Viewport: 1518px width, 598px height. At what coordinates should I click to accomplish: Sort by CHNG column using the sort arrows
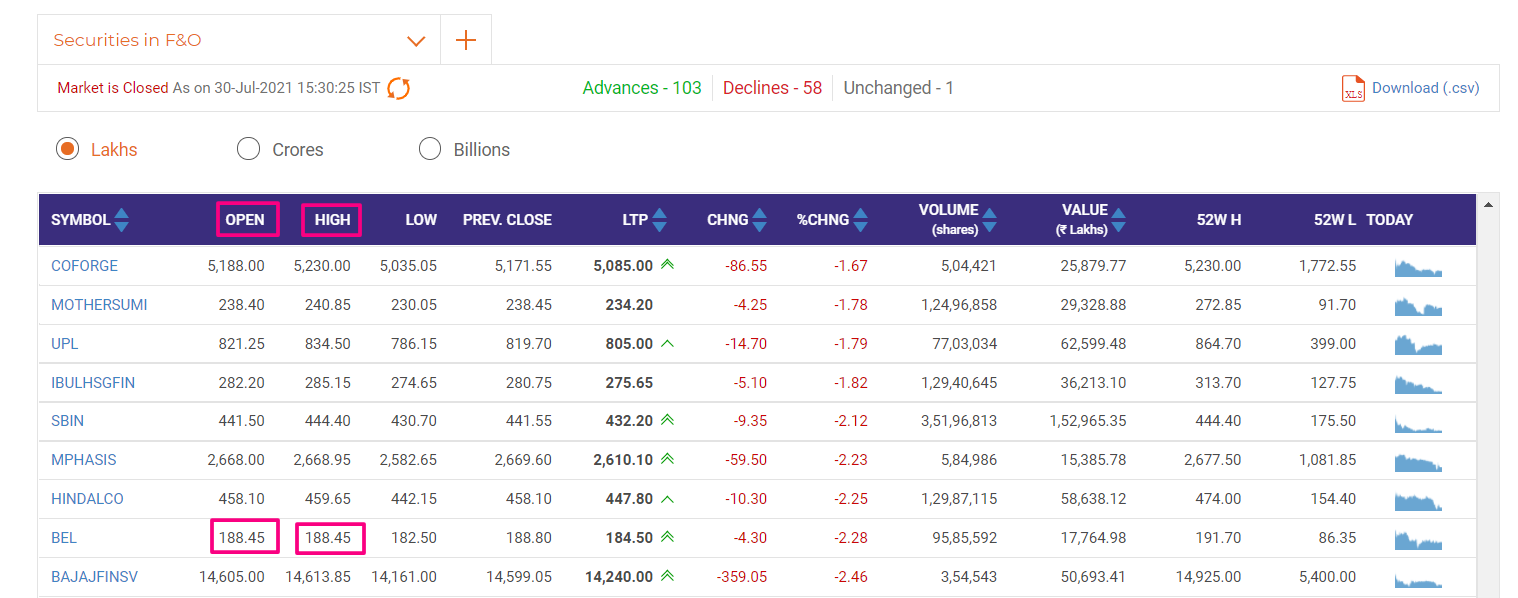[759, 220]
